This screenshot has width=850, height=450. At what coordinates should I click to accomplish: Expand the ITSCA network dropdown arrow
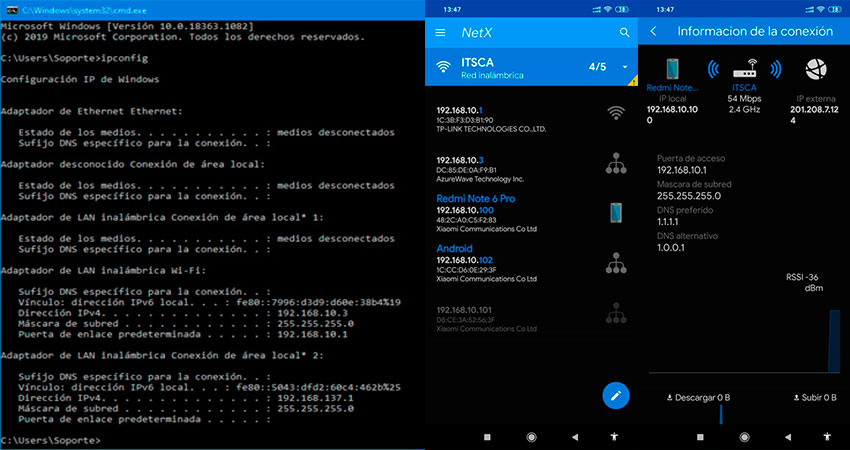(x=625, y=67)
